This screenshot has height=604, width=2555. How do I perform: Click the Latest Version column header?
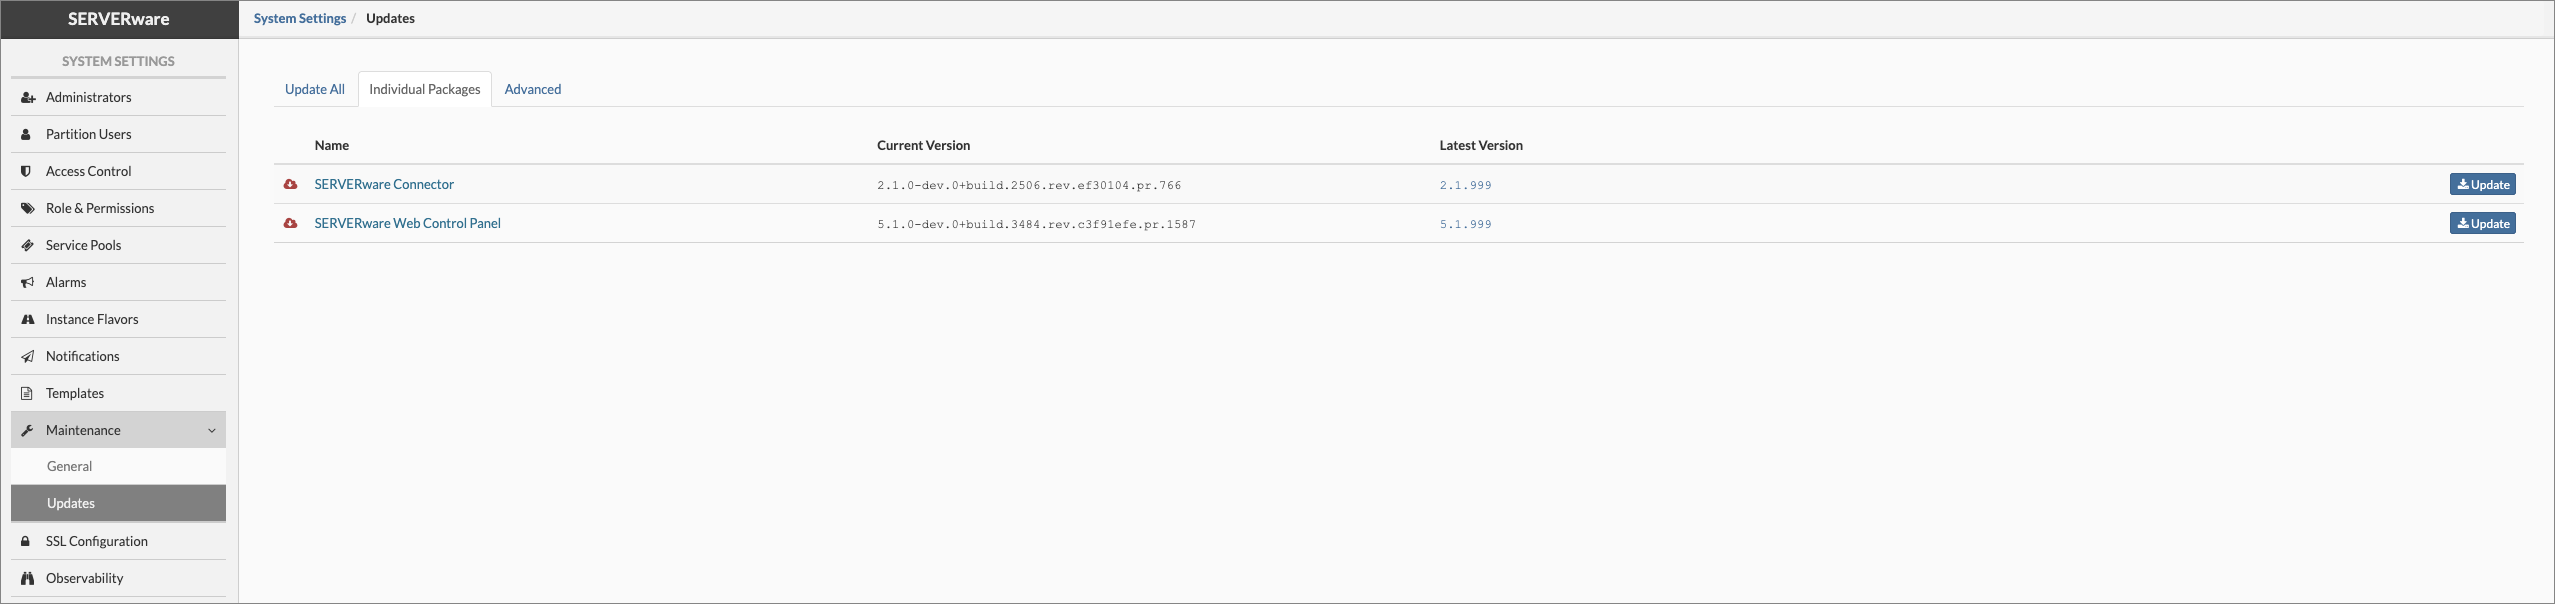tap(1481, 146)
